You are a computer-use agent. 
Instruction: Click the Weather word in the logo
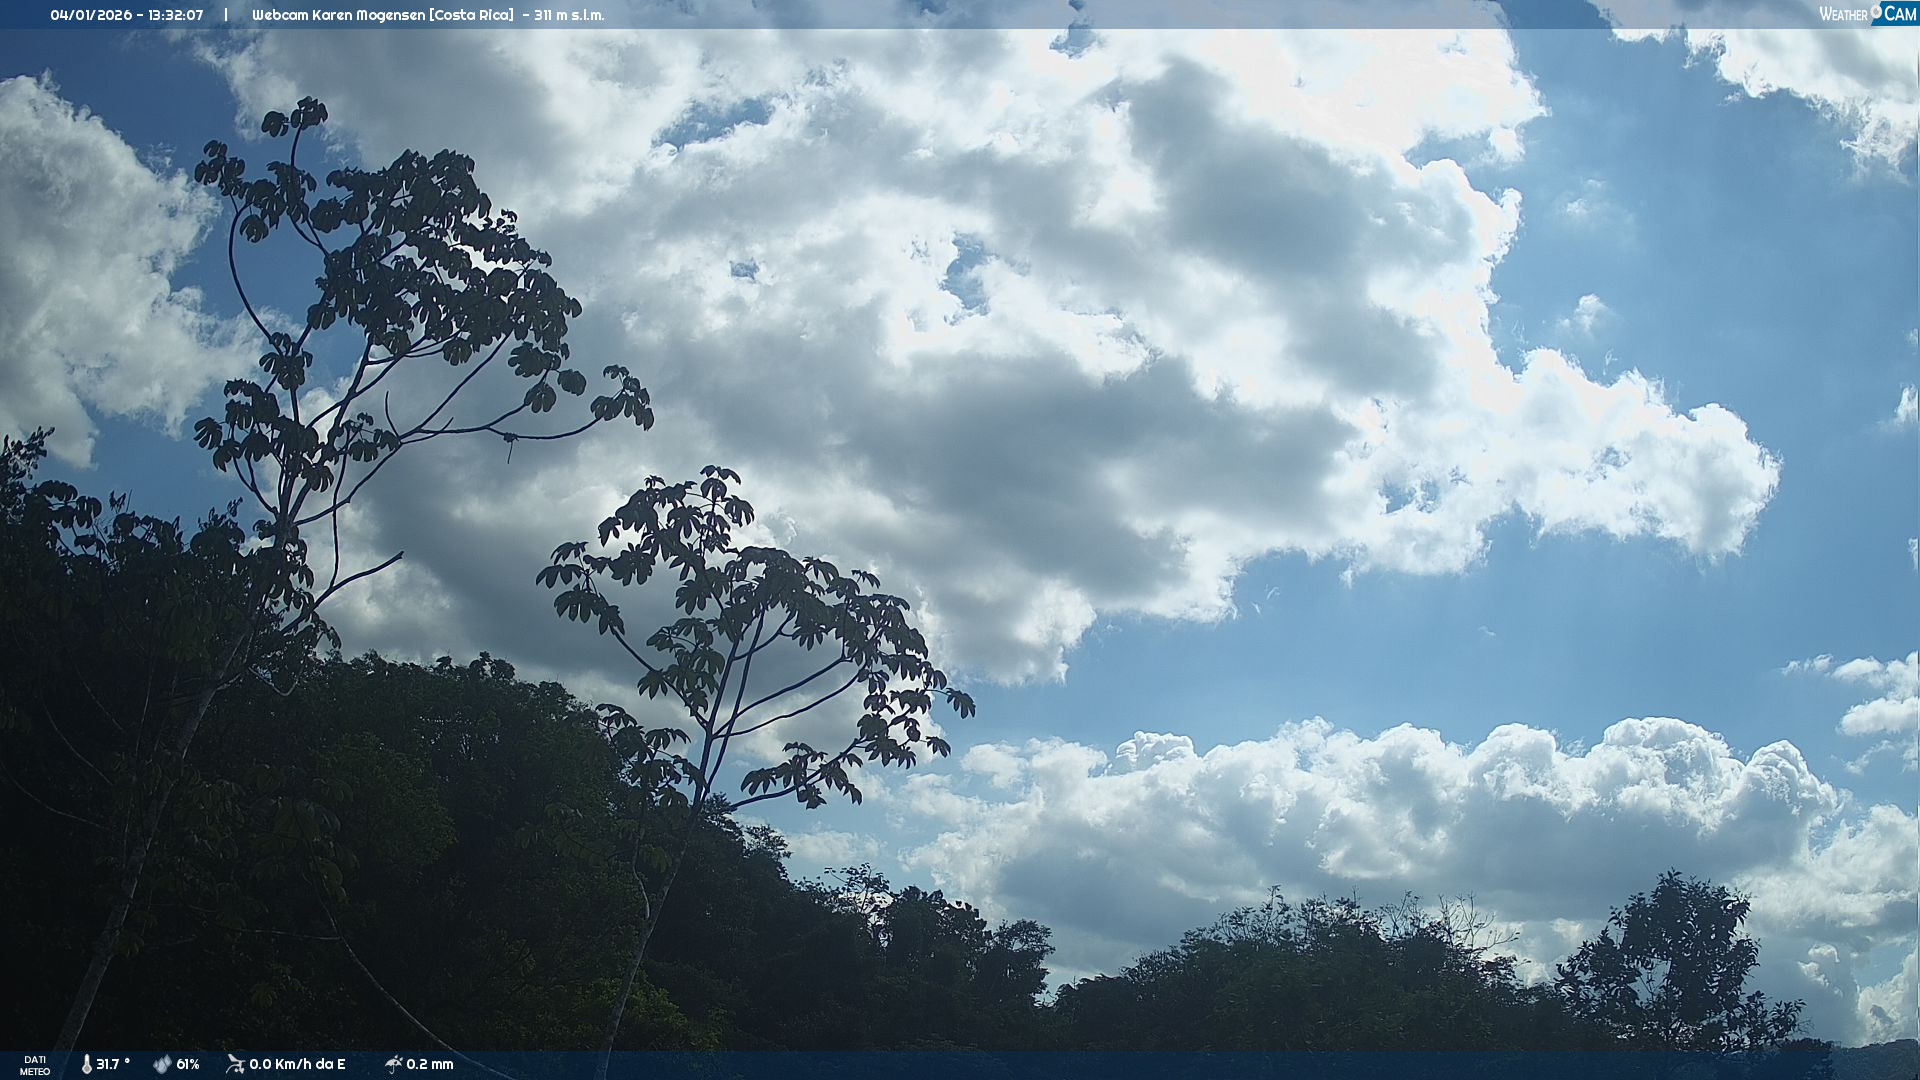[1842, 14]
